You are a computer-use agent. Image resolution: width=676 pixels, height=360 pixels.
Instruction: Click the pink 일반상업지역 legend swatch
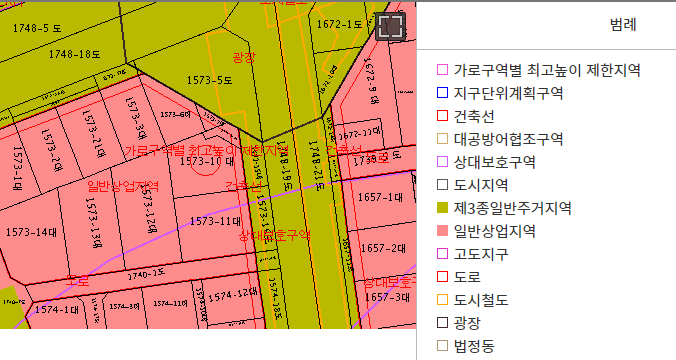[442, 231]
